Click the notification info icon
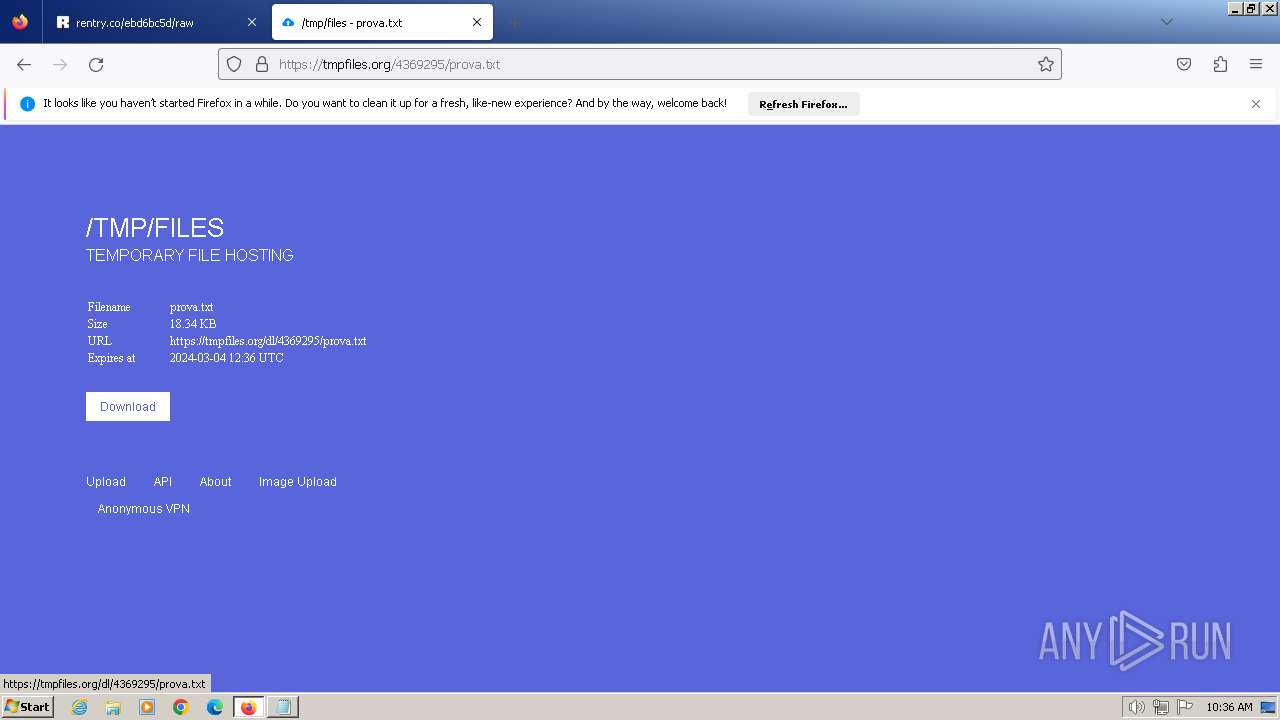Screen dimensions: 1280x720 tap(27, 104)
